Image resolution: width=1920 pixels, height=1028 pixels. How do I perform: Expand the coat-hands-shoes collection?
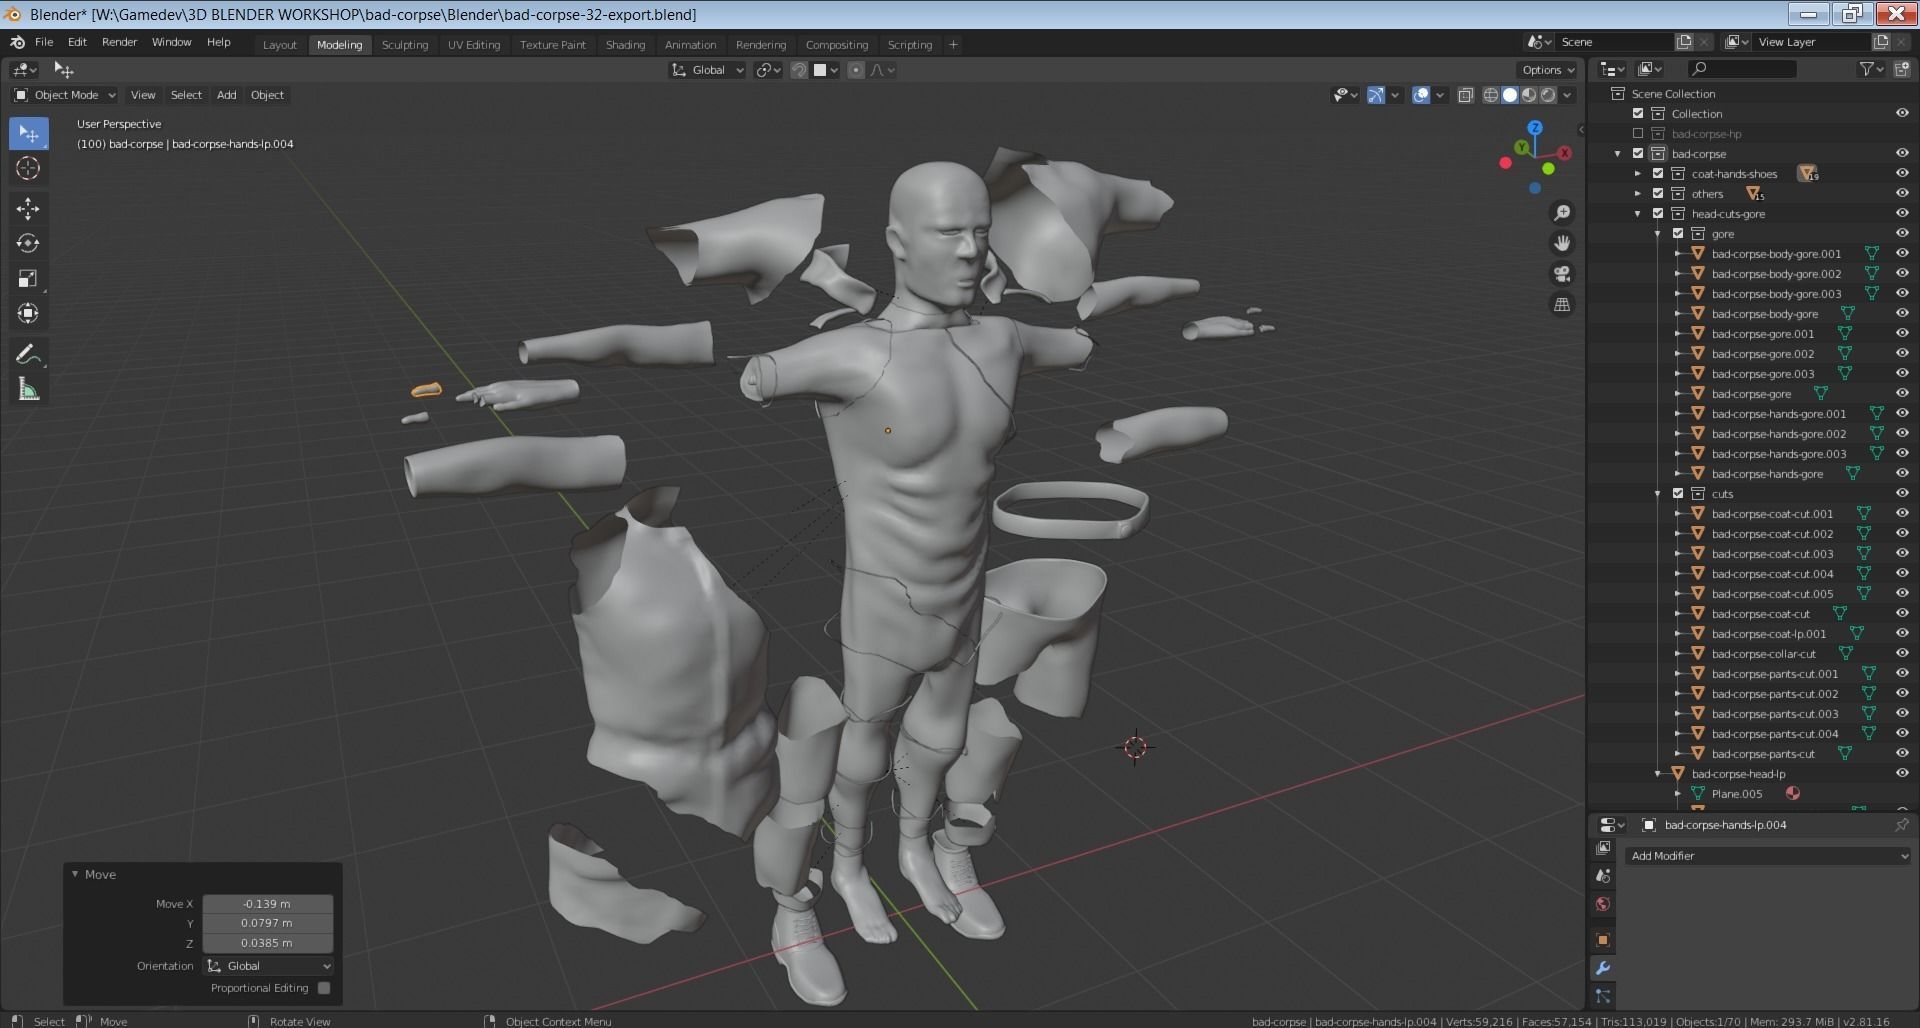(x=1638, y=174)
